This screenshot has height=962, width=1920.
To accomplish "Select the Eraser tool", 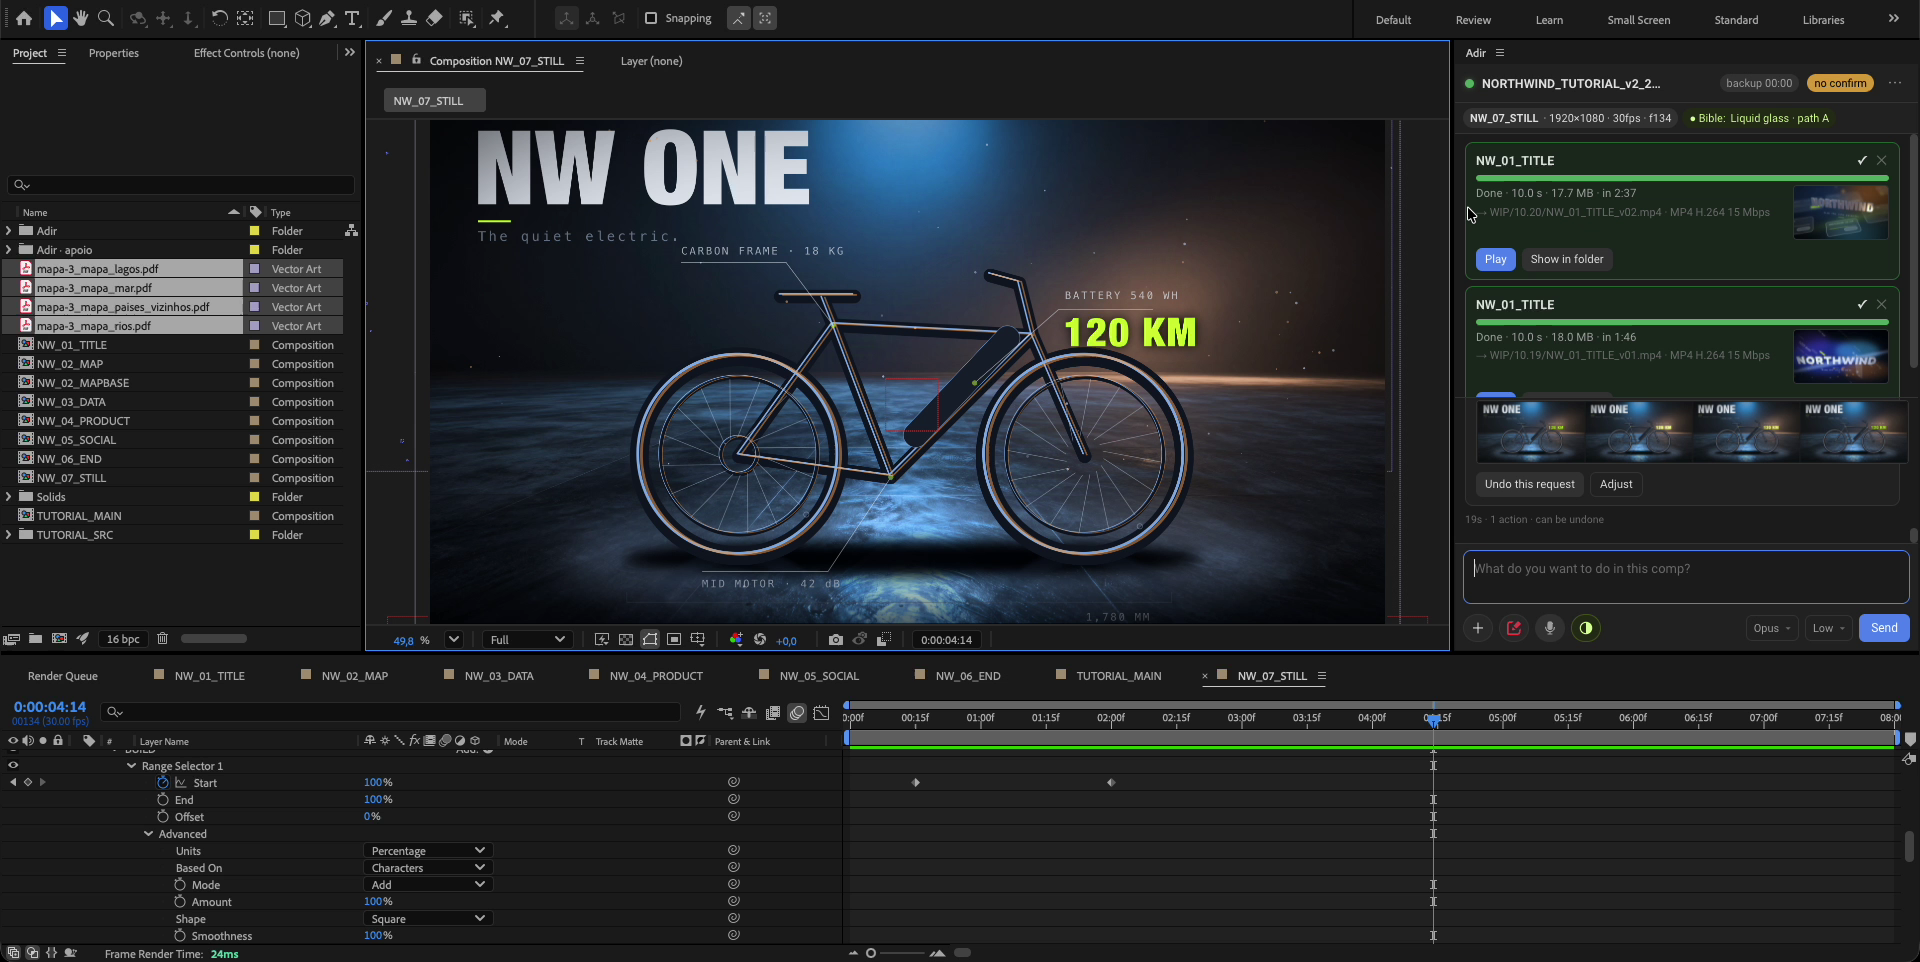I will (434, 18).
